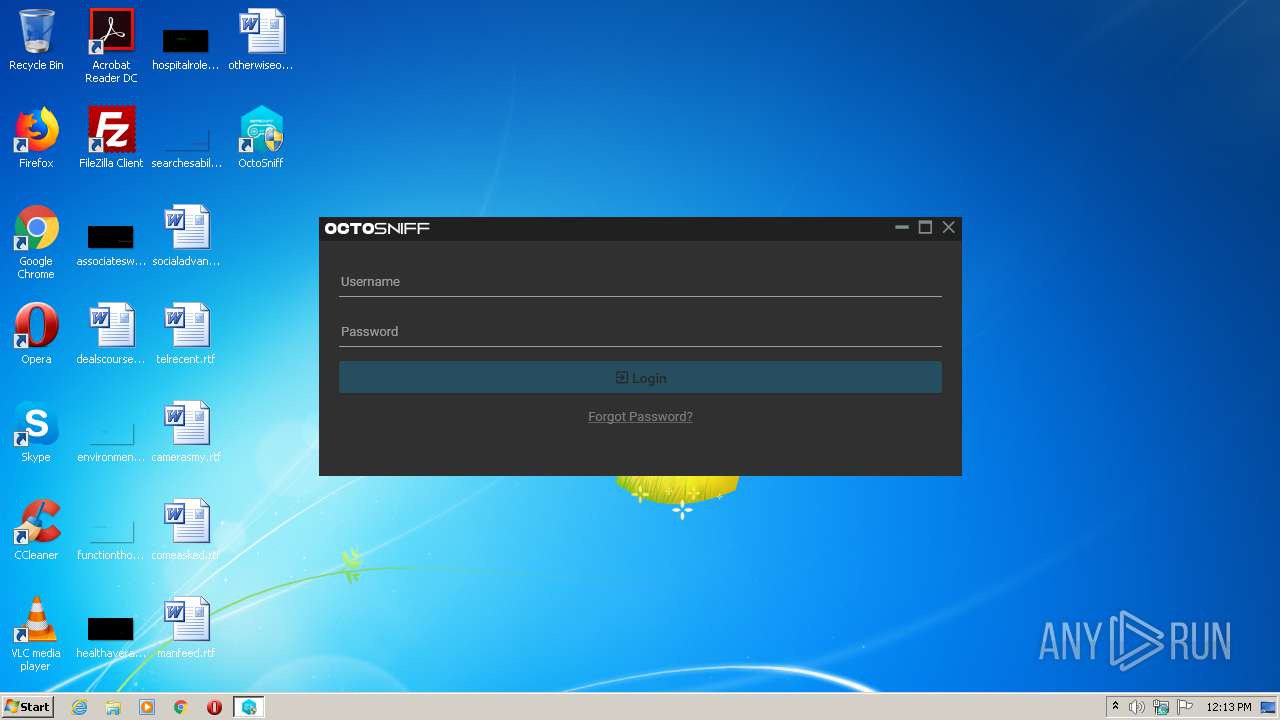
Task: Click the Password field in OctoSniff
Action: [x=640, y=332]
